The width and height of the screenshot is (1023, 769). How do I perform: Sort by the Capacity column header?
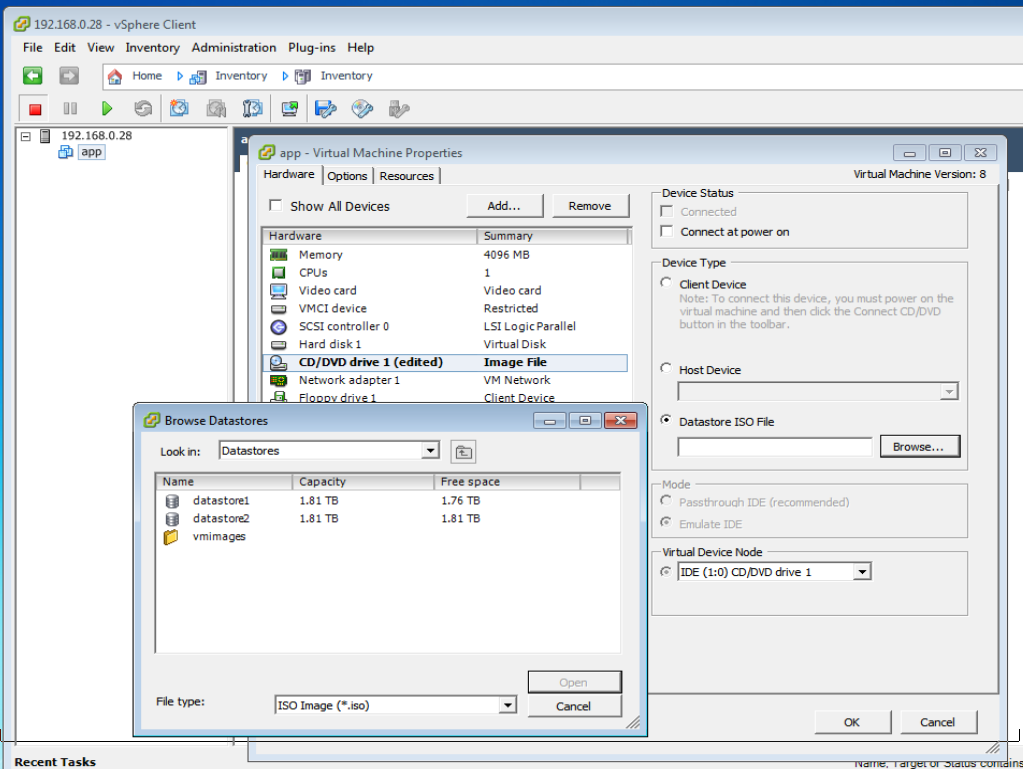(x=363, y=482)
